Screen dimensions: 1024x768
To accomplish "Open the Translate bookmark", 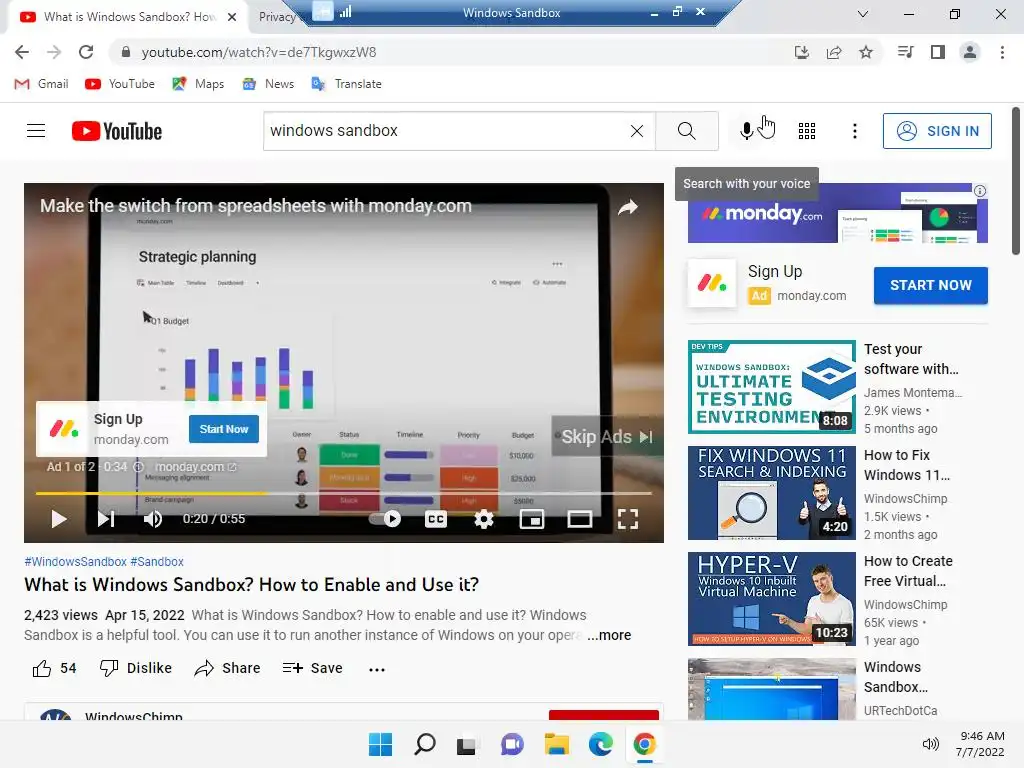I will [x=347, y=84].
